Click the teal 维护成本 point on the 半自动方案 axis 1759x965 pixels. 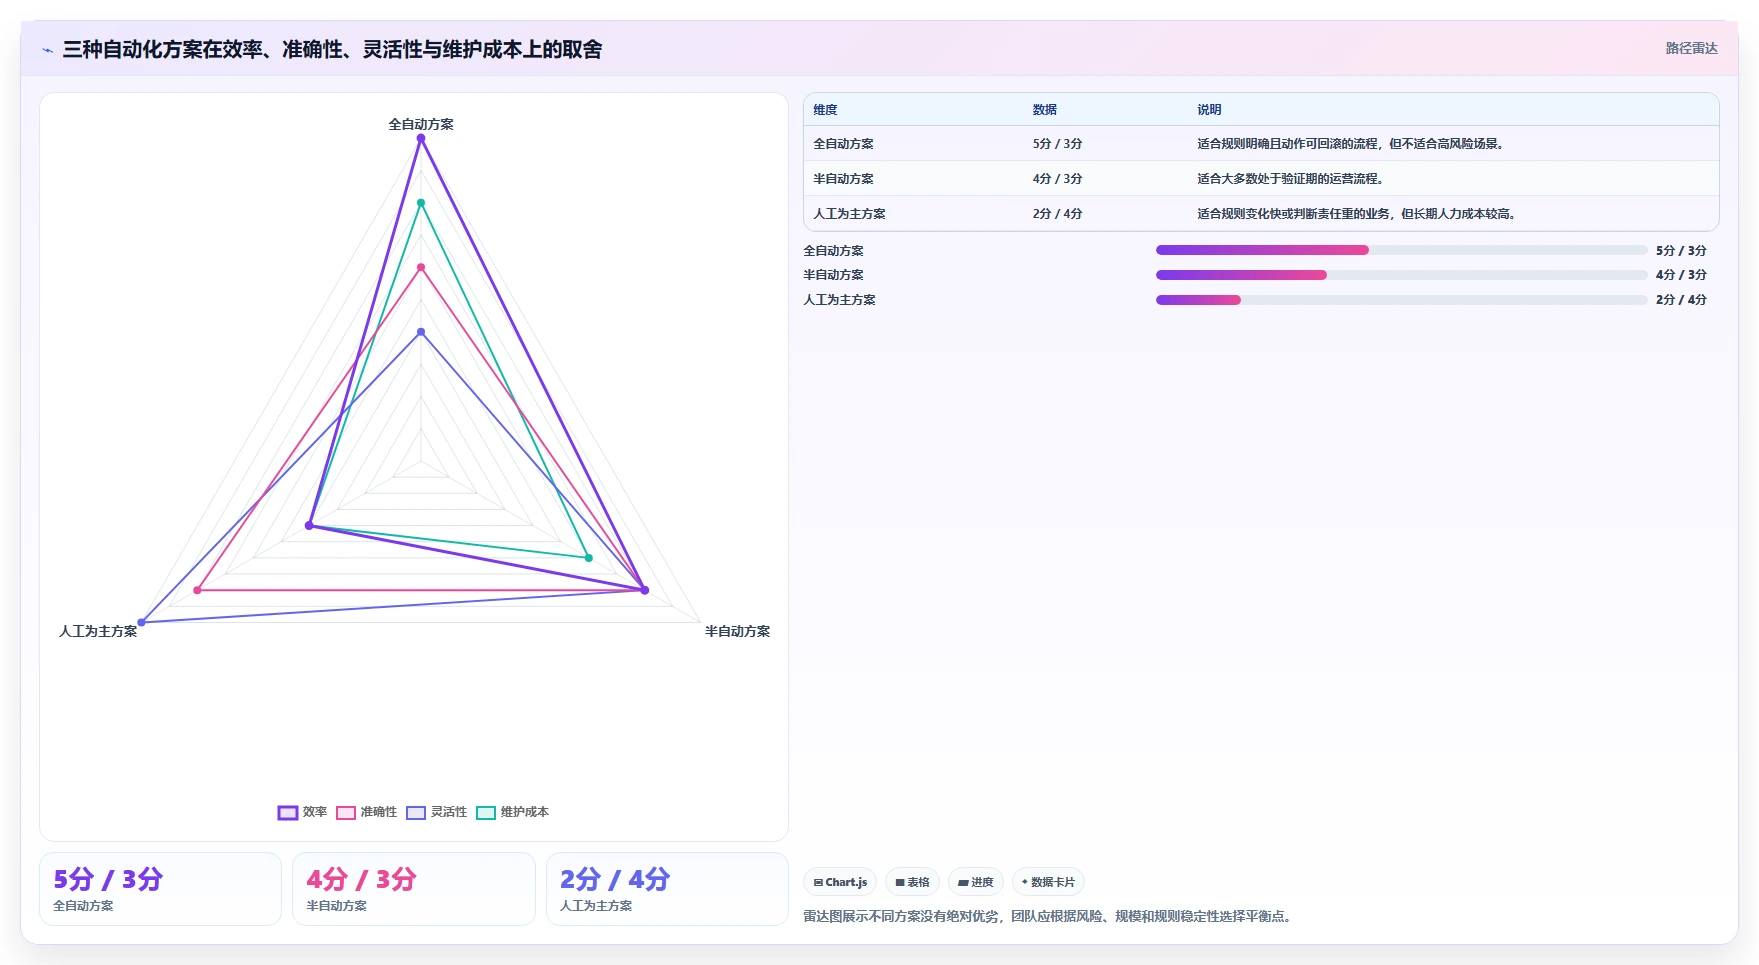(588, 558)
